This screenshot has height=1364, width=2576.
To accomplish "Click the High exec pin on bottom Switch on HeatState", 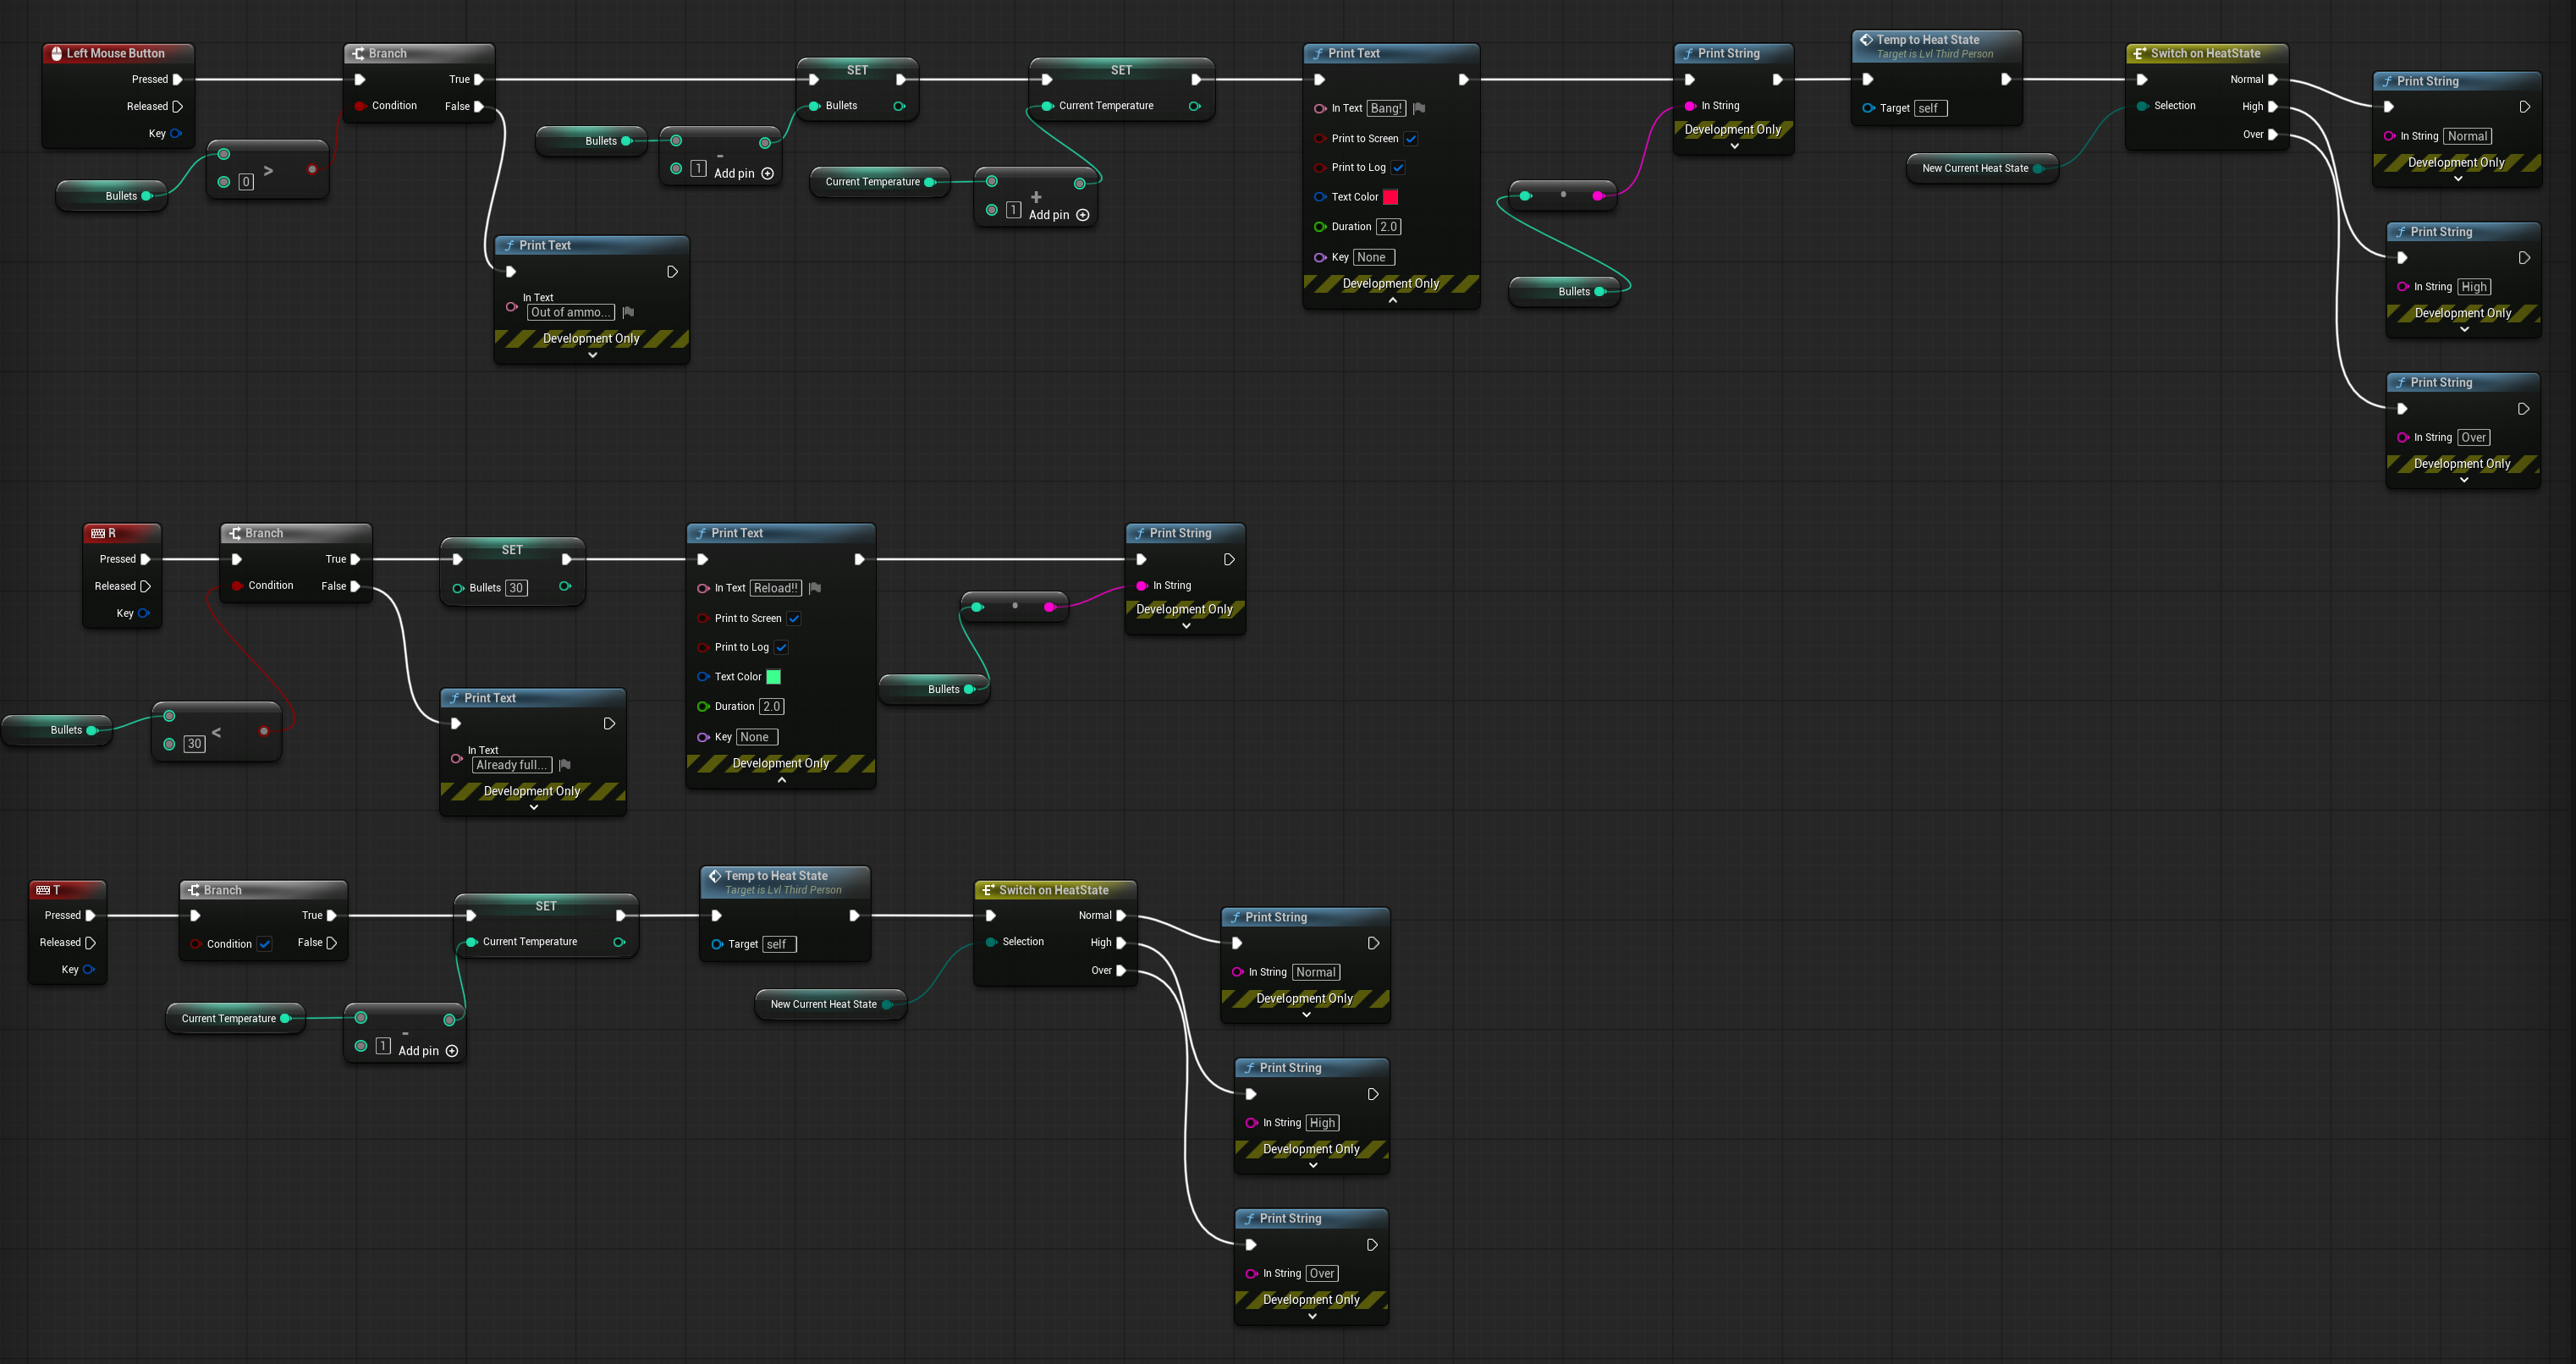I will click(1121, 943).
